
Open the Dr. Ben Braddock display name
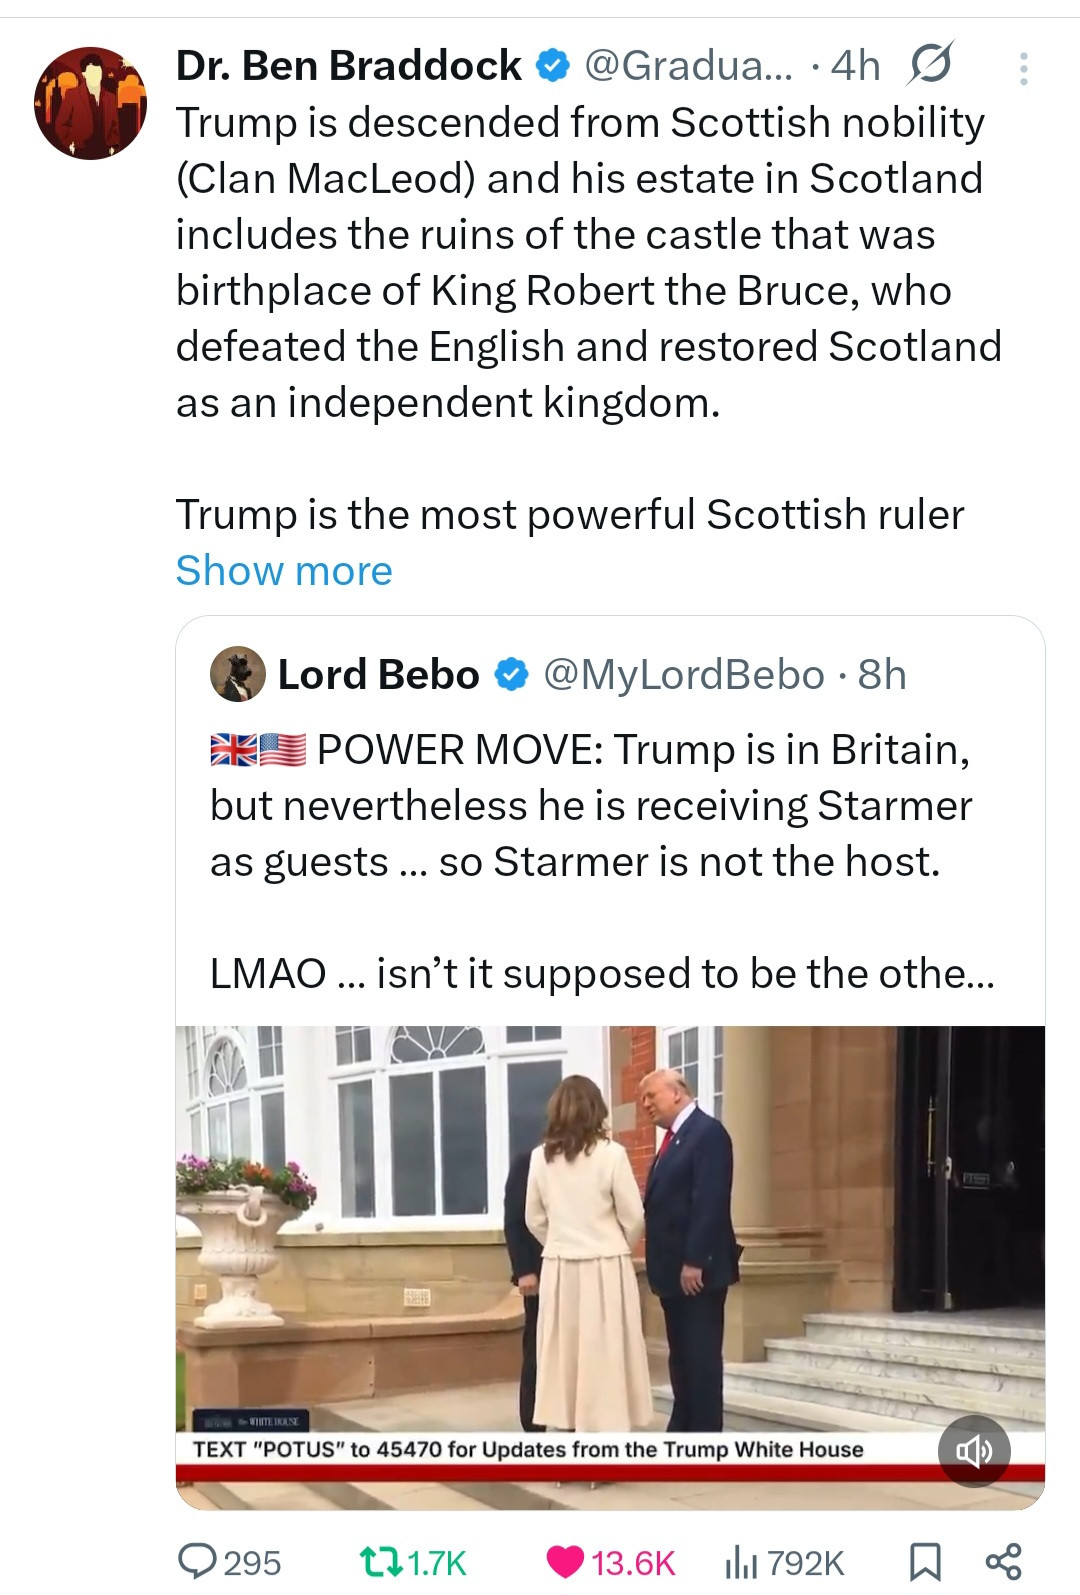click(x=348, y=66)
